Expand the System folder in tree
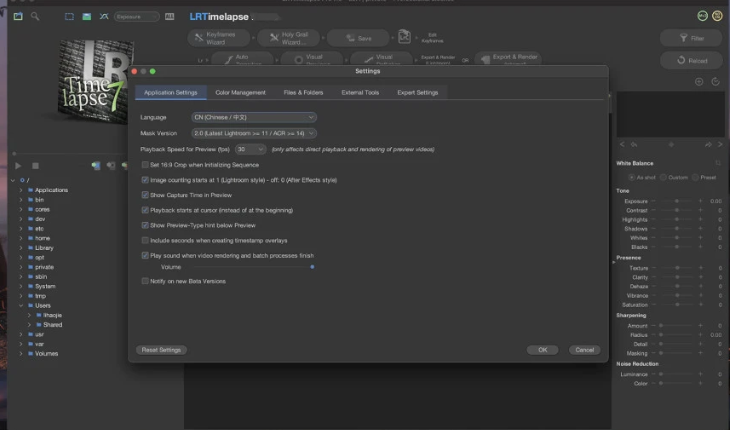 pos(21,286)
